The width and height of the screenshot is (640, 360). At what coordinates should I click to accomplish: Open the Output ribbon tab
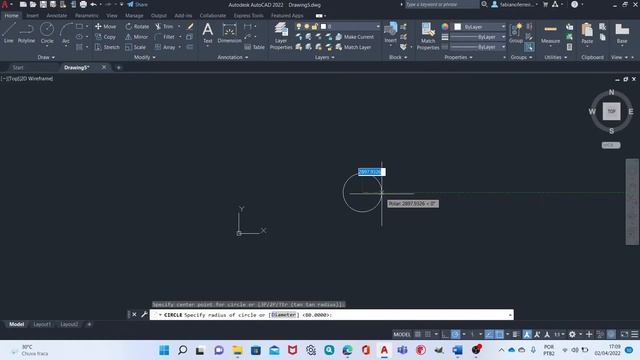click(159, 16)
